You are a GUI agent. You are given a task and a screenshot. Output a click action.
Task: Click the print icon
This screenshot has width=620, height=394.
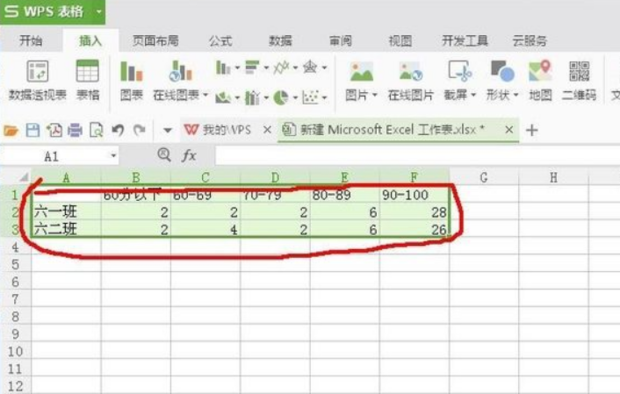75,130
